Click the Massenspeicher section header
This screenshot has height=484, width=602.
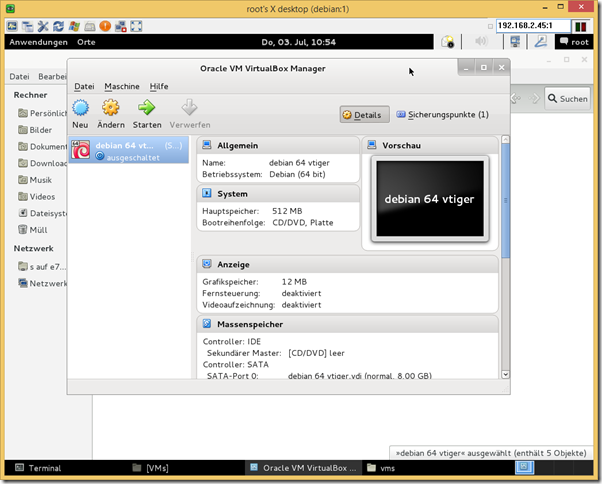pyautogui.click(x=347, y=324)
